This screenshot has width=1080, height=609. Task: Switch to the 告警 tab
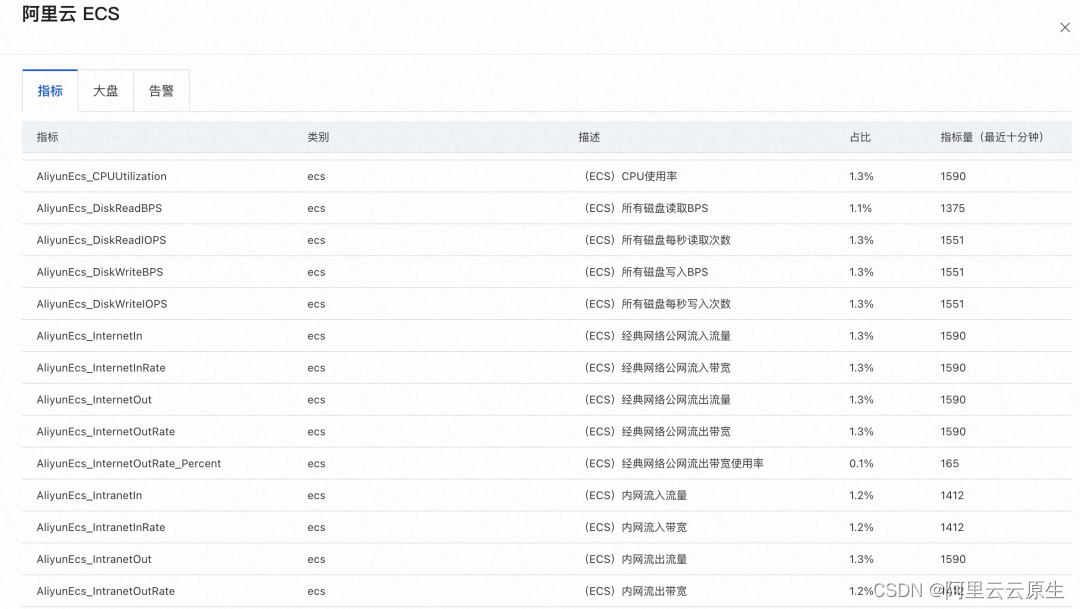tap(161, 90)
